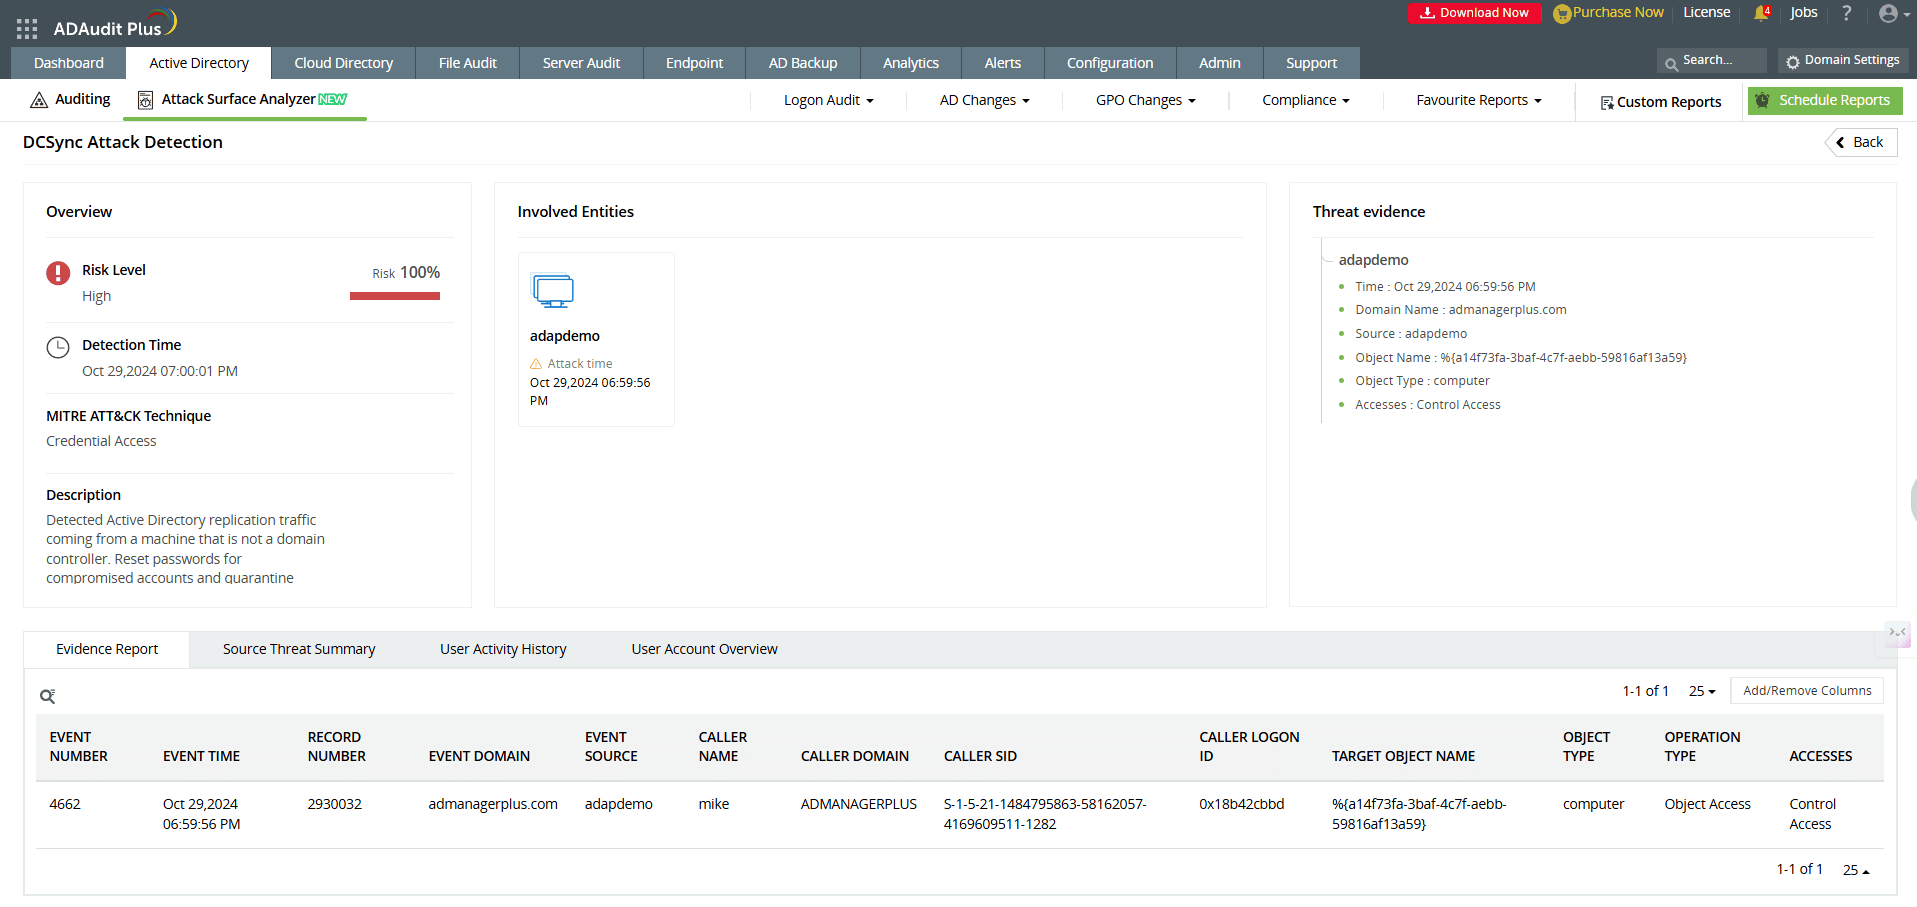Click the risk level progress bar
Image resolution: width=1917 pixels, height=907 pixels.
click(395, 296)
